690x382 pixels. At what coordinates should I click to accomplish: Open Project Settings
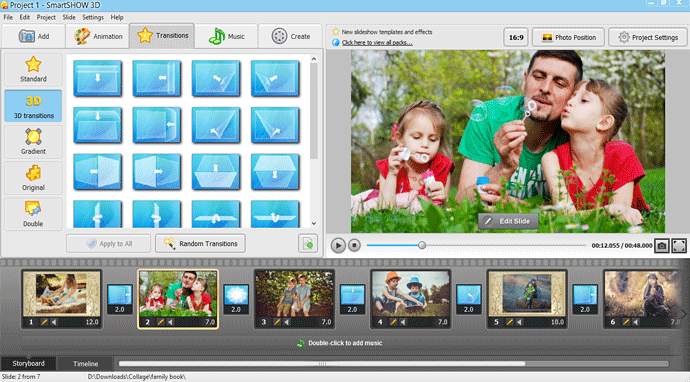pyautogui.click(x=648, y=37)
